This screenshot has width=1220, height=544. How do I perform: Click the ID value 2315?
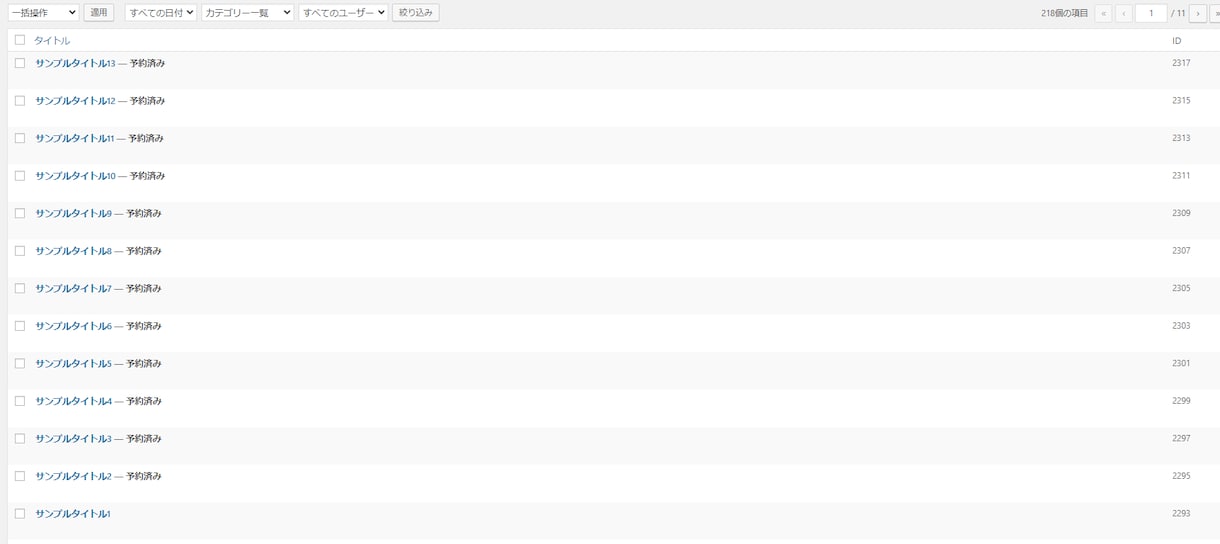click(x=1181, y=101)
